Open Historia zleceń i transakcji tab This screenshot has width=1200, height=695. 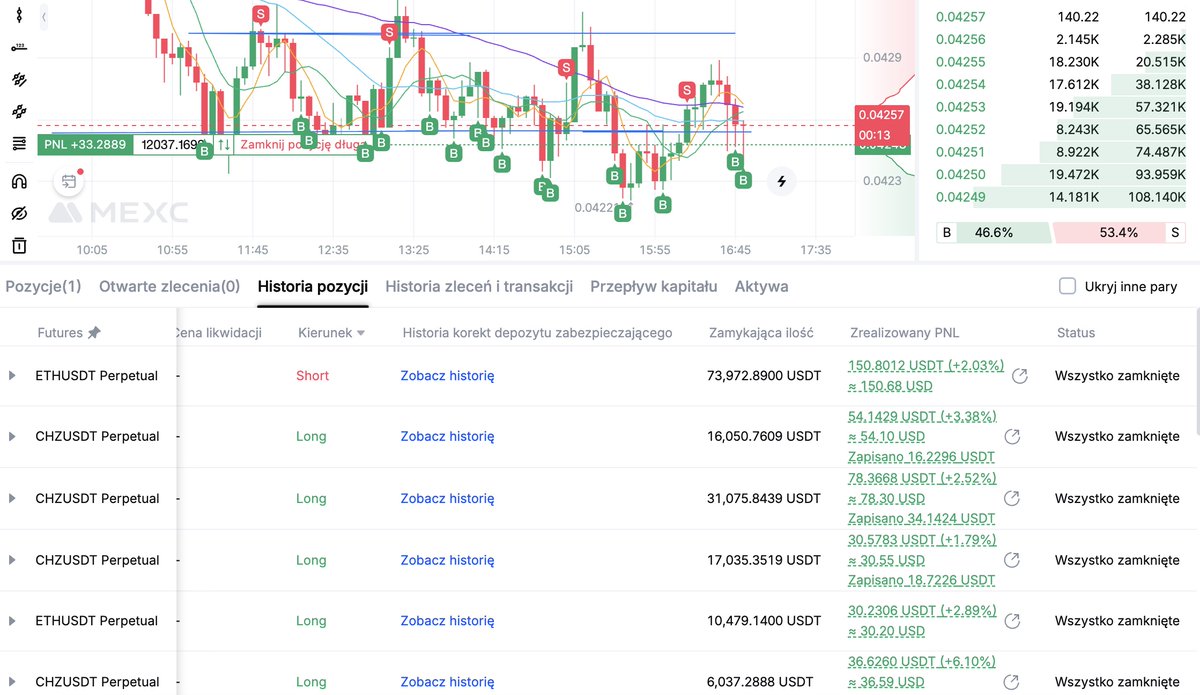(x=479, y=286)
